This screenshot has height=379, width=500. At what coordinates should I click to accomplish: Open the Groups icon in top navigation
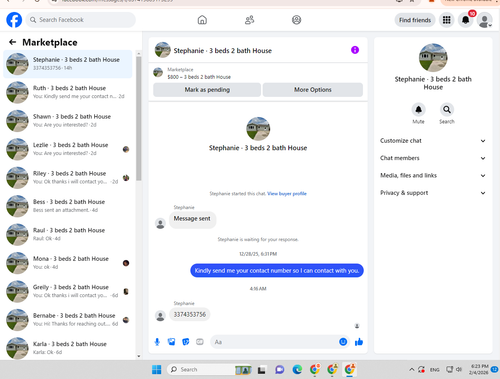click(x=296, y=20)
